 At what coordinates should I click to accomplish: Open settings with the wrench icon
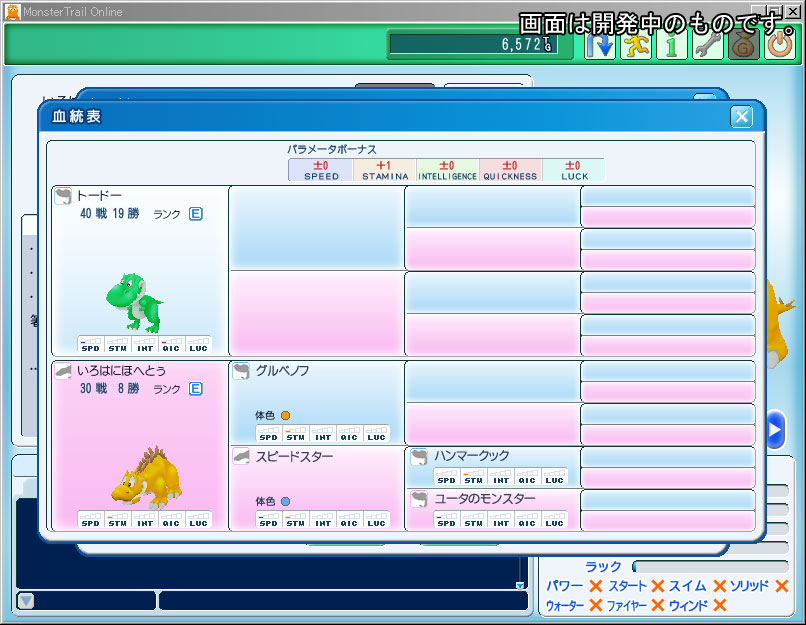click(x=708, y=45)
